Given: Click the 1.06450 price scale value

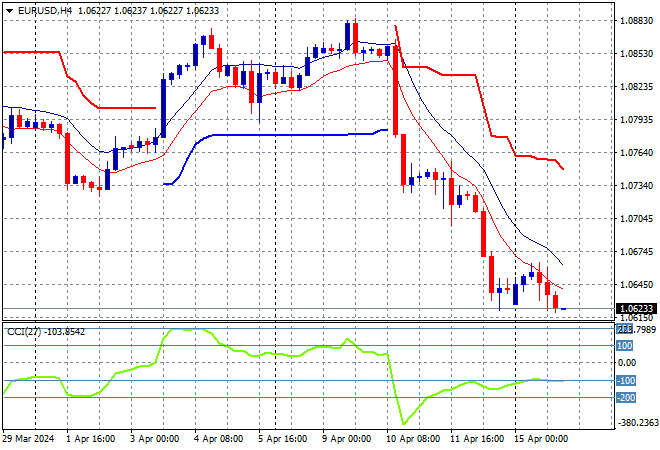Looking at the screenshot, I should pos(636,285).
